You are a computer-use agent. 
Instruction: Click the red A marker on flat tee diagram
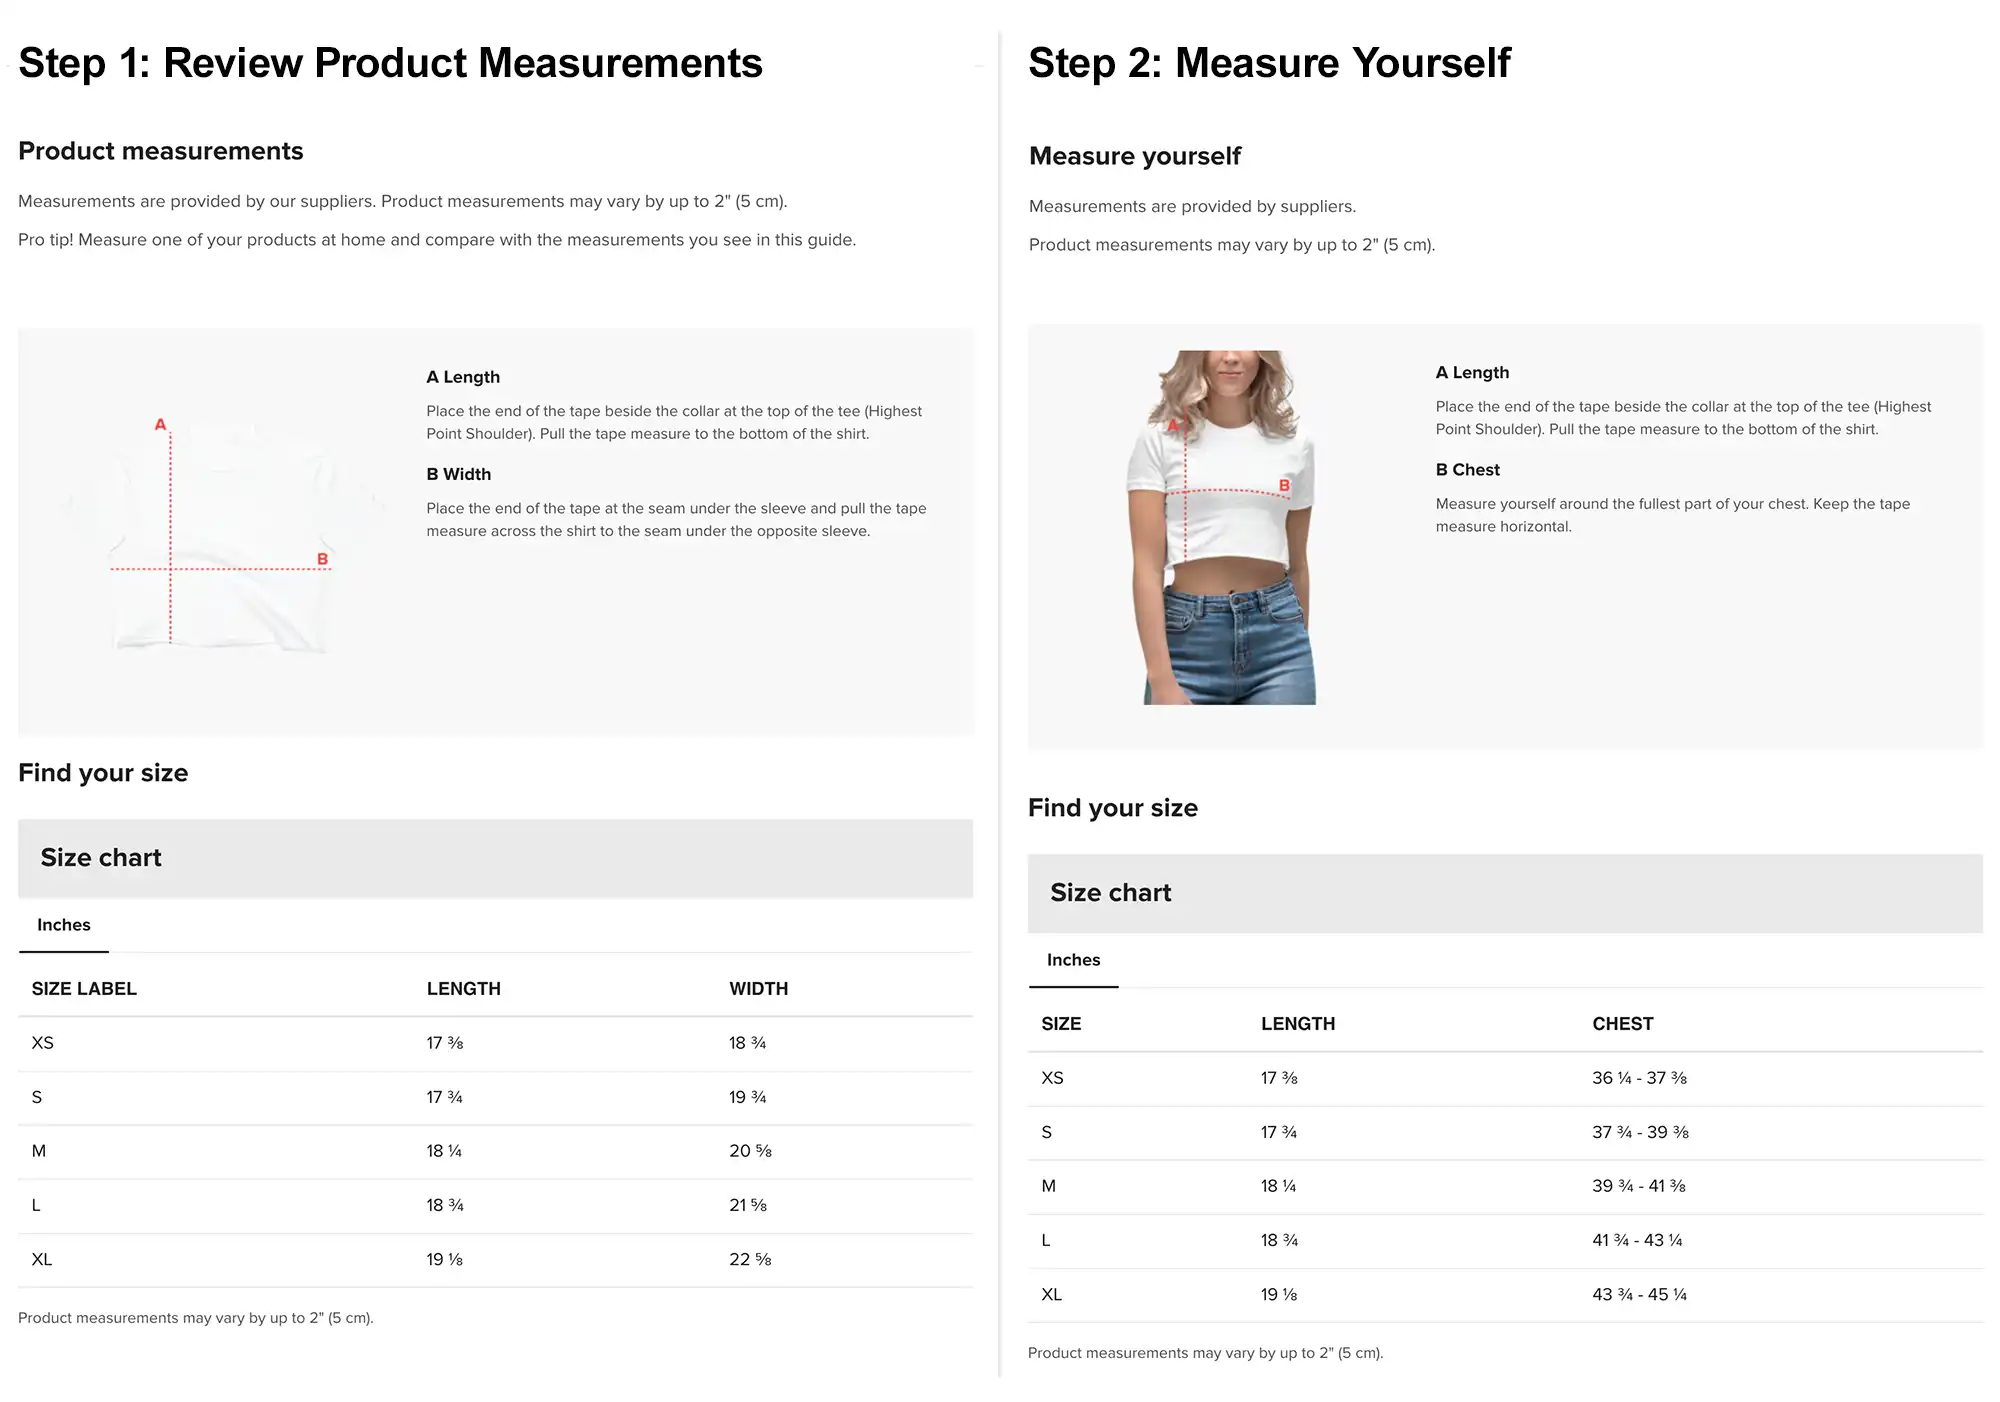[x=160, y=424]
